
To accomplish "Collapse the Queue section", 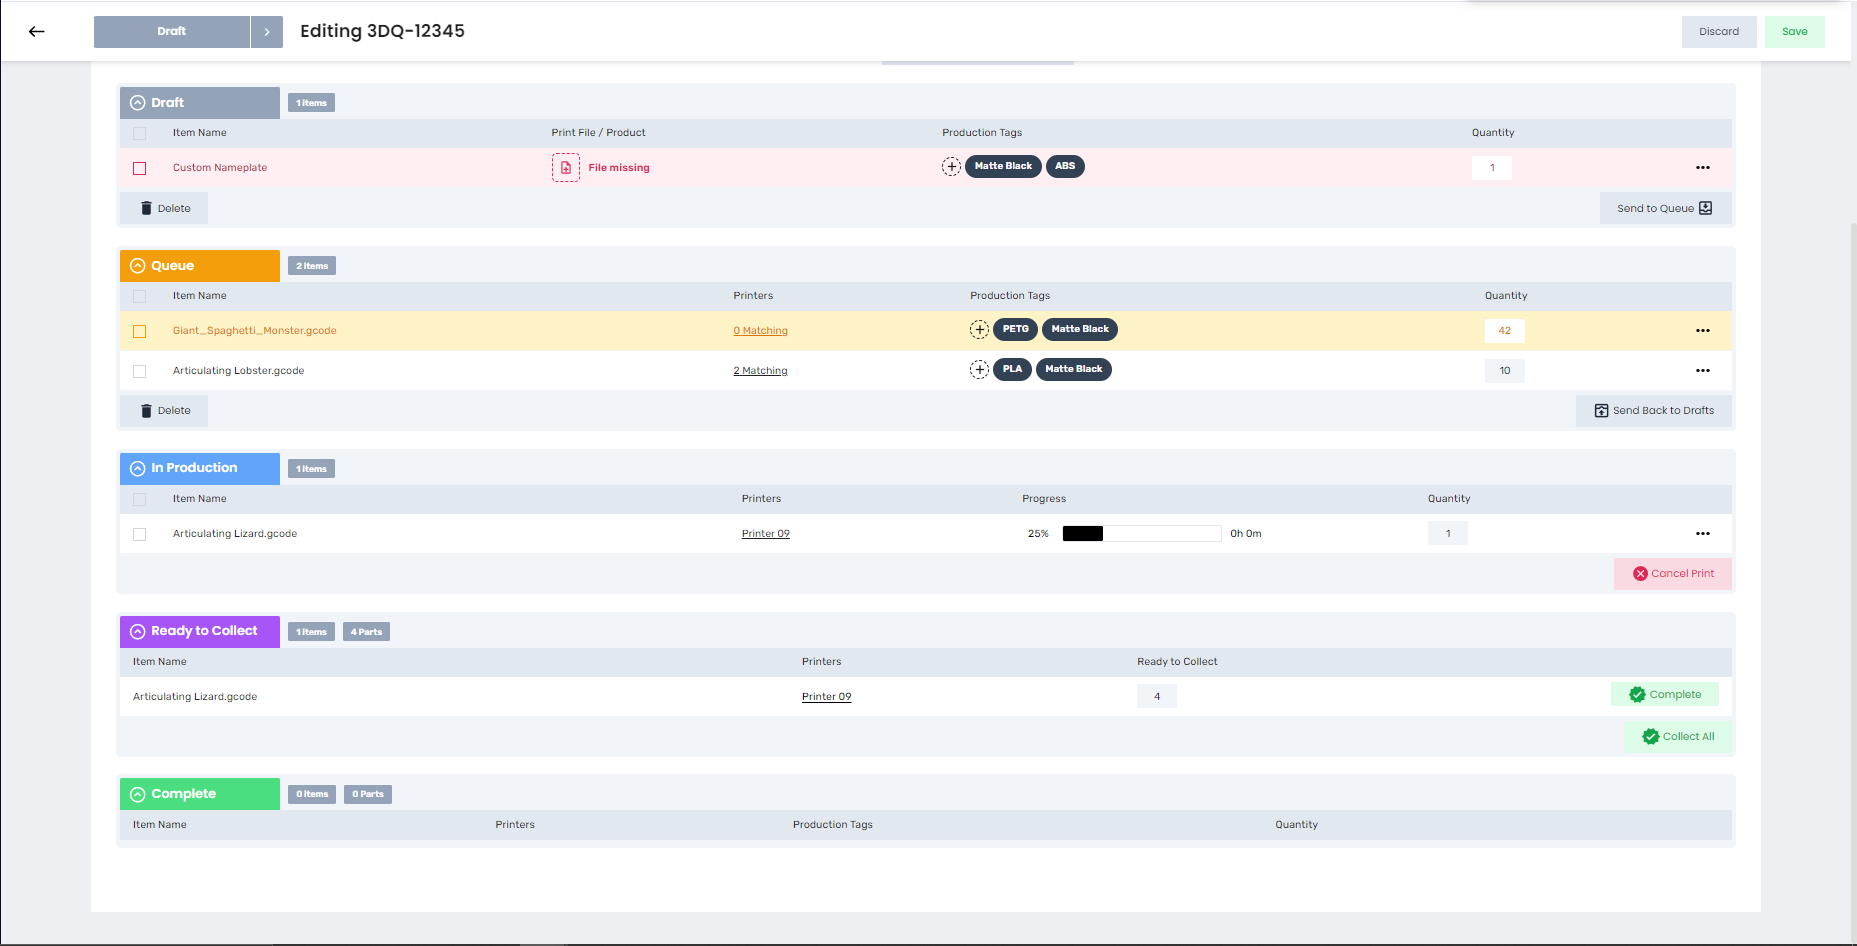I will (x=137, y=265).
